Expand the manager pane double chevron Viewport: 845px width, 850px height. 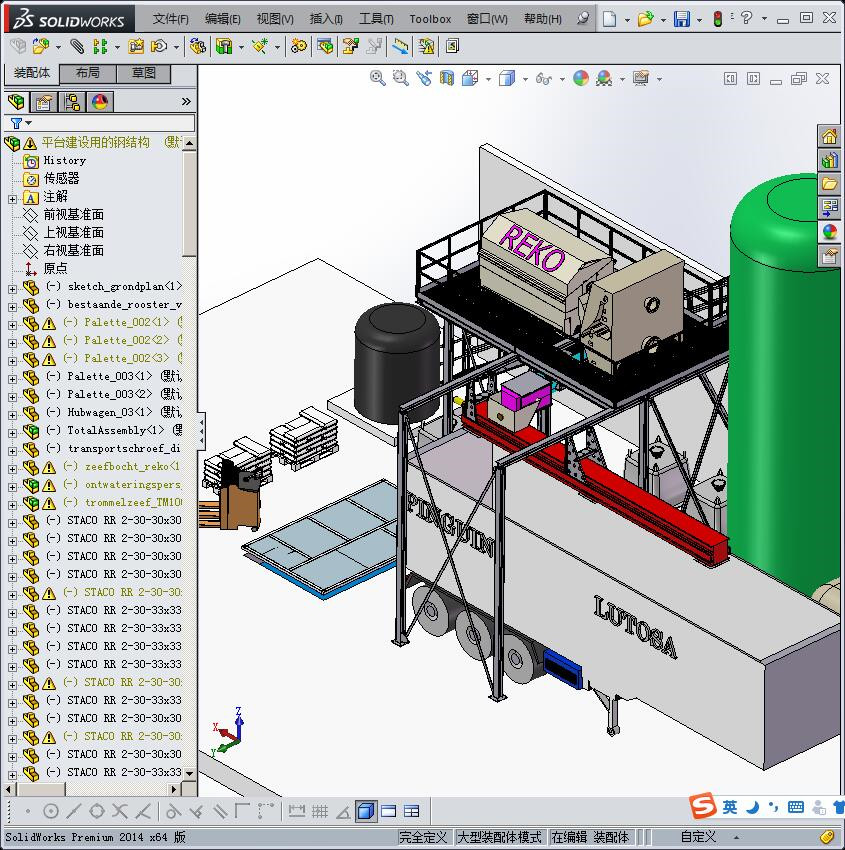(x=186, y=101)
